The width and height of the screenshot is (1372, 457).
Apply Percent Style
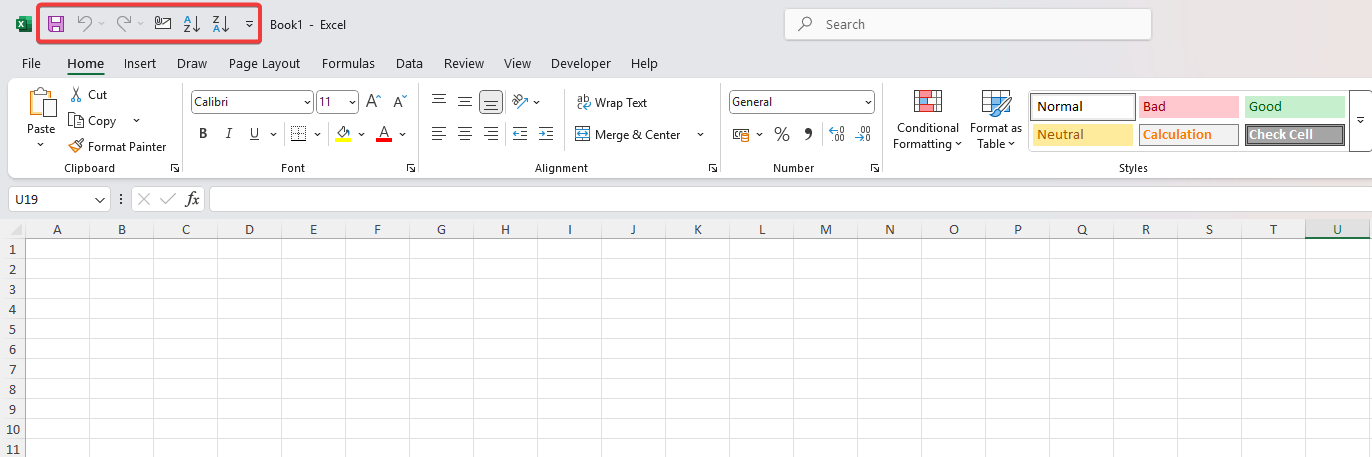tap(782, 134)
